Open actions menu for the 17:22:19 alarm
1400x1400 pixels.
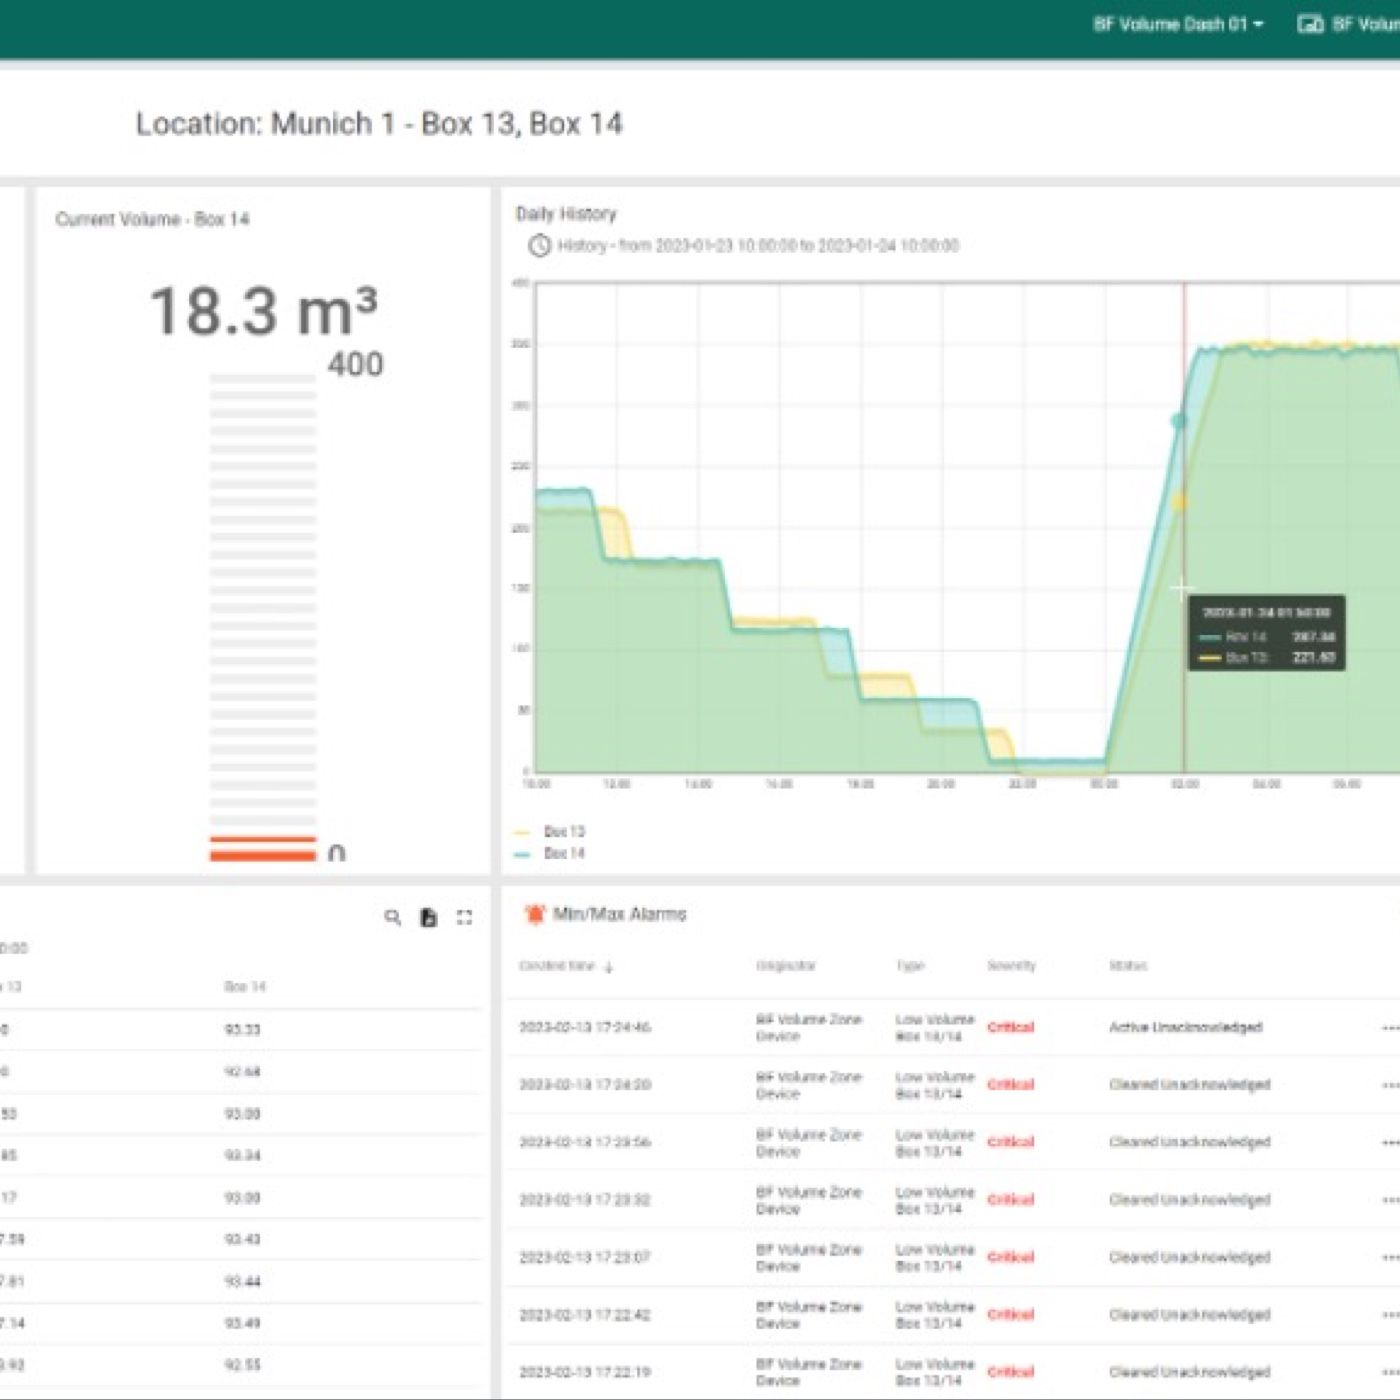click(1390, 1372)
